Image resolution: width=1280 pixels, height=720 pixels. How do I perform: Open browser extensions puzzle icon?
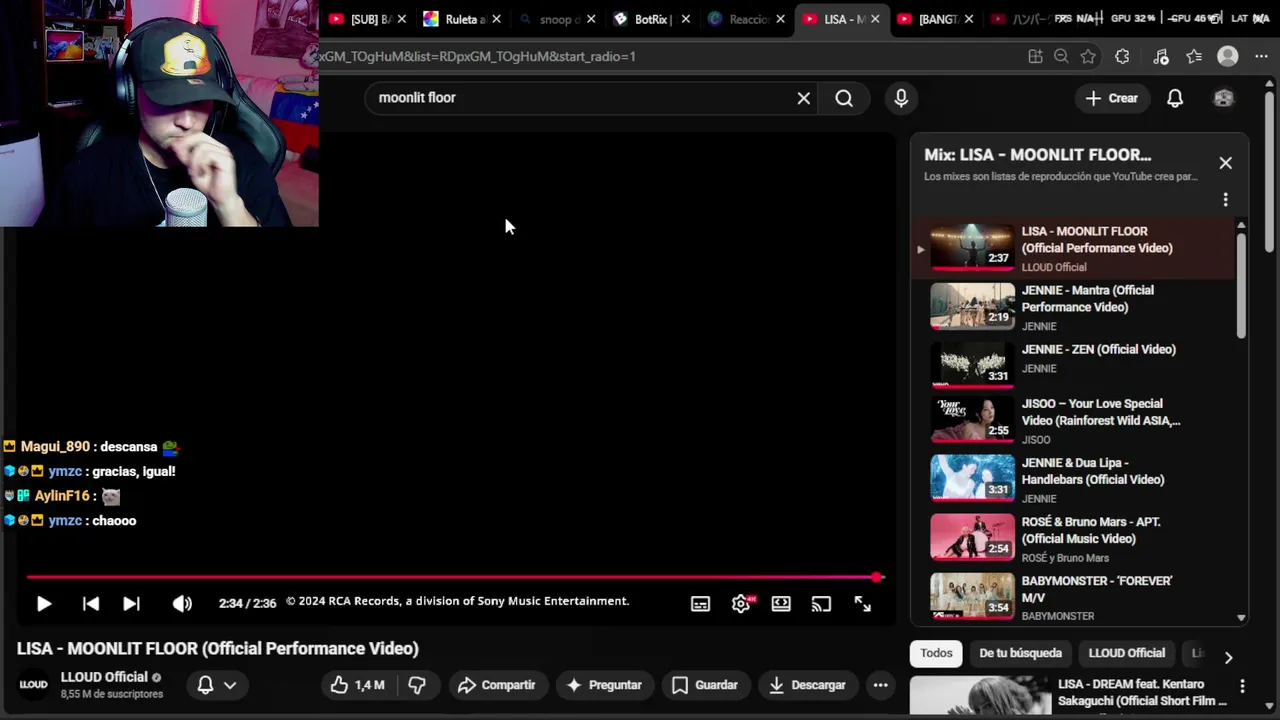pos(1122,57)
